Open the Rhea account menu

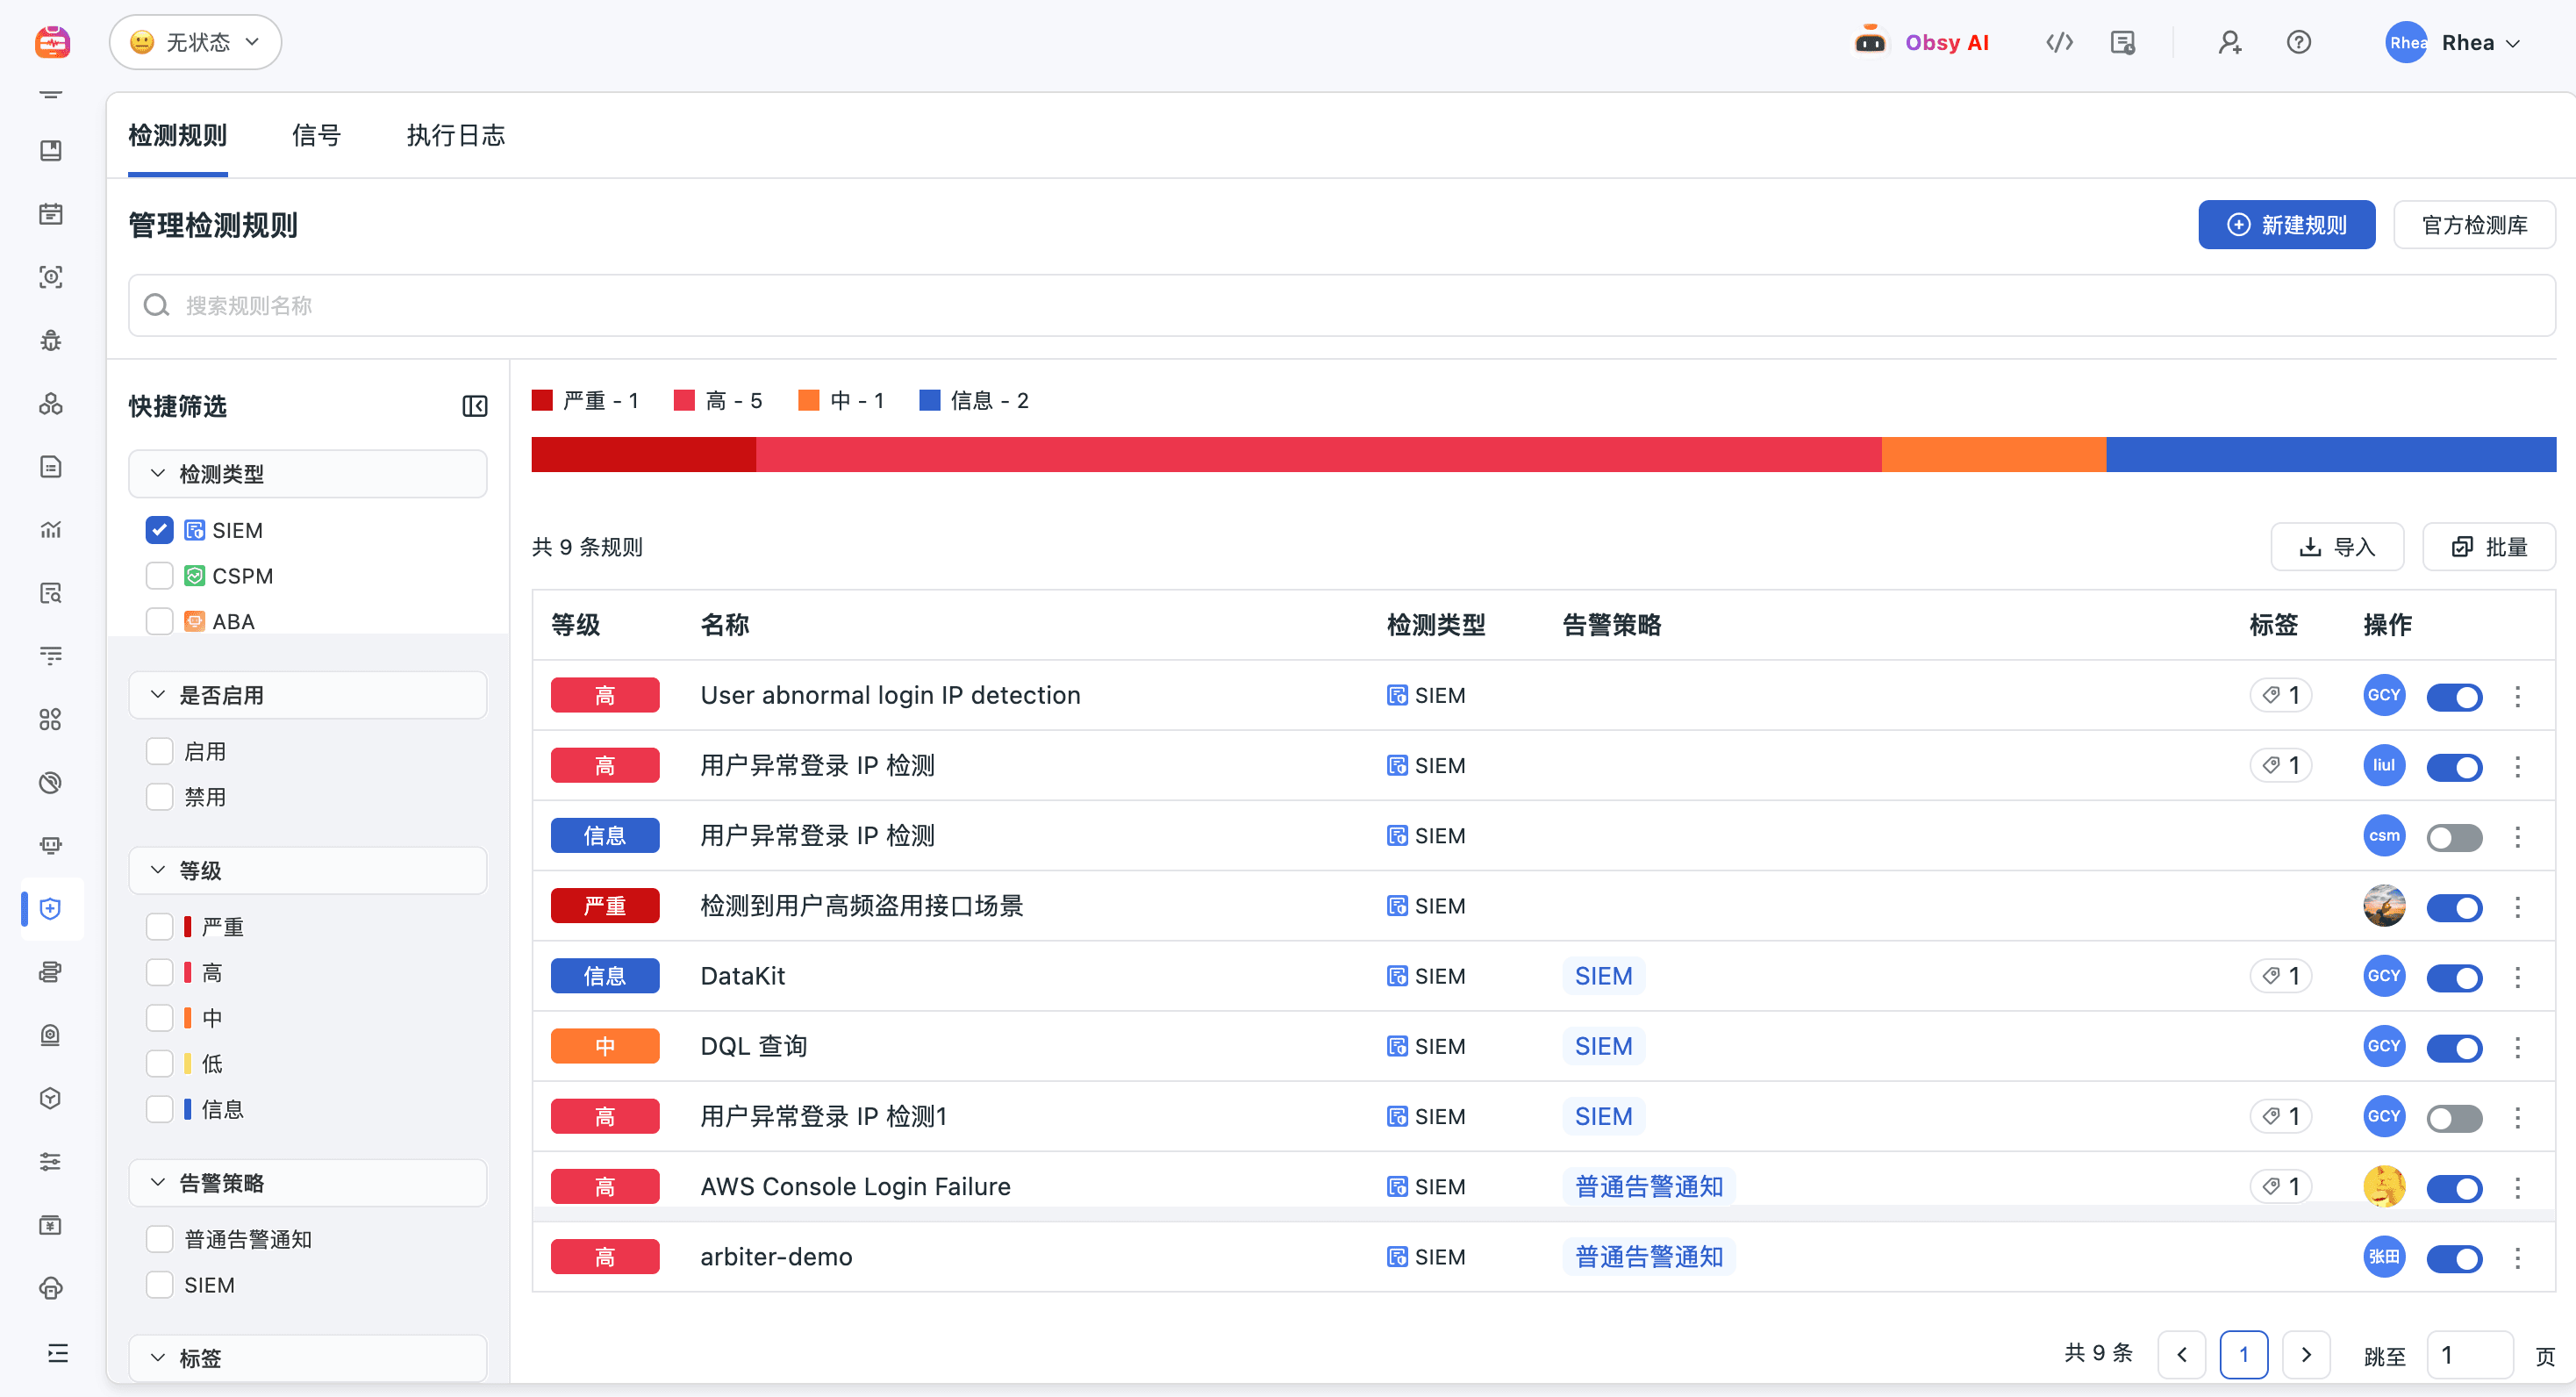tap(2453, 42)
